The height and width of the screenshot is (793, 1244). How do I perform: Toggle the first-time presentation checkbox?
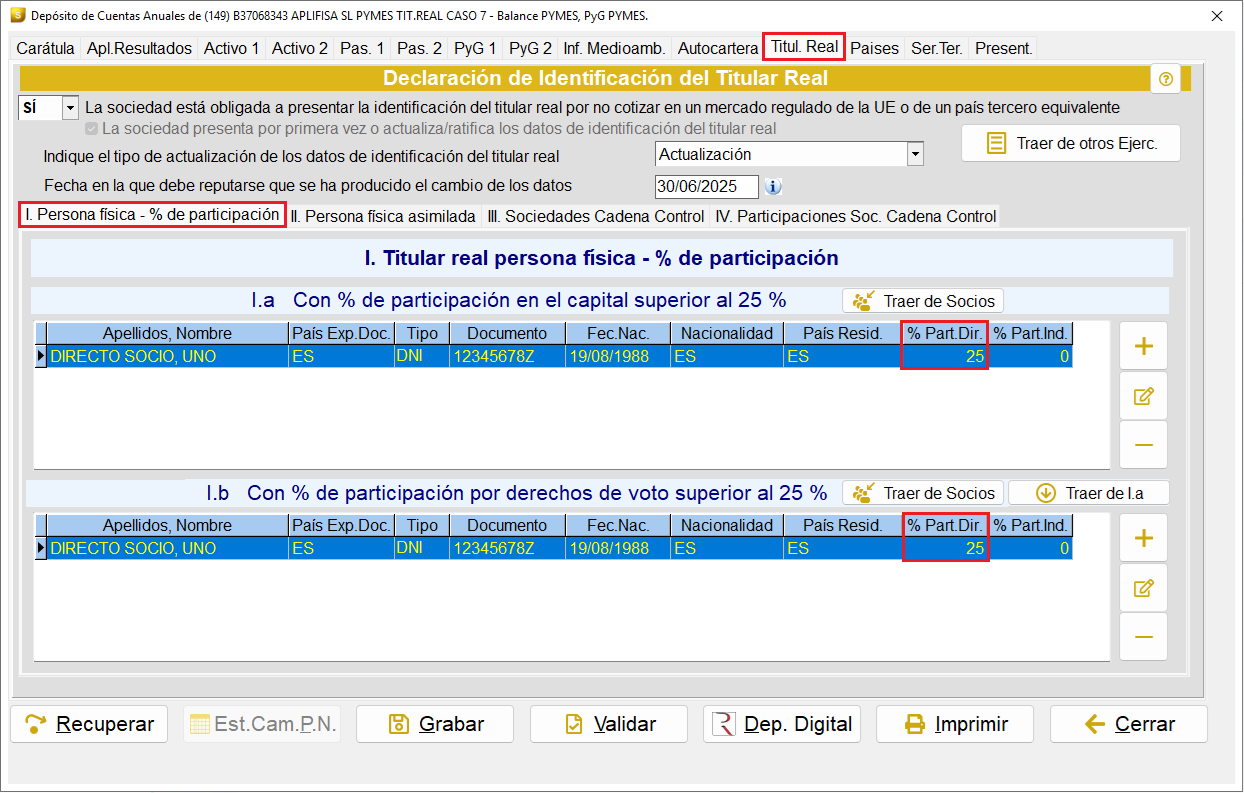92,129
